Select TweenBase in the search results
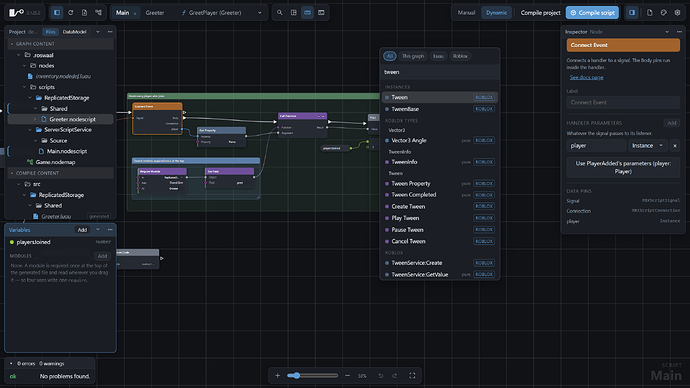Viewport: 690px width, 388px height. 440,109
